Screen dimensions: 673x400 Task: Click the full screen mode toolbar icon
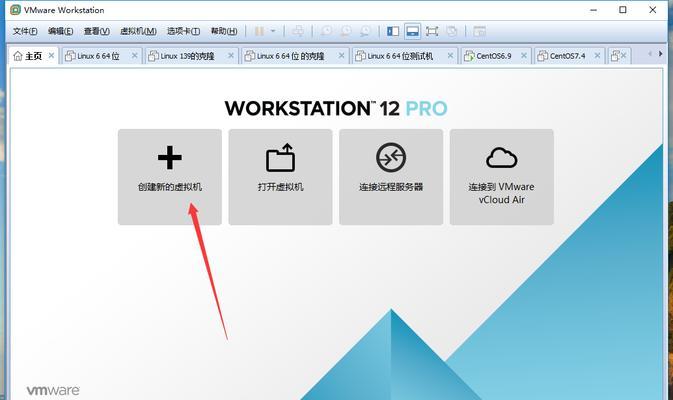click(x=432, y=31)
